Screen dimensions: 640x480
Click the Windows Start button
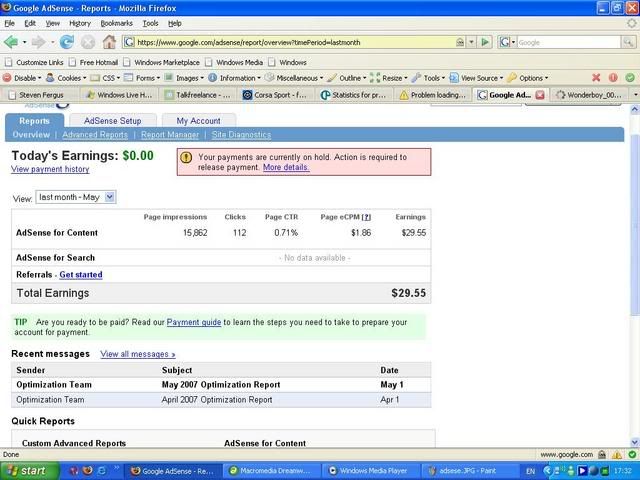[27, 470]
